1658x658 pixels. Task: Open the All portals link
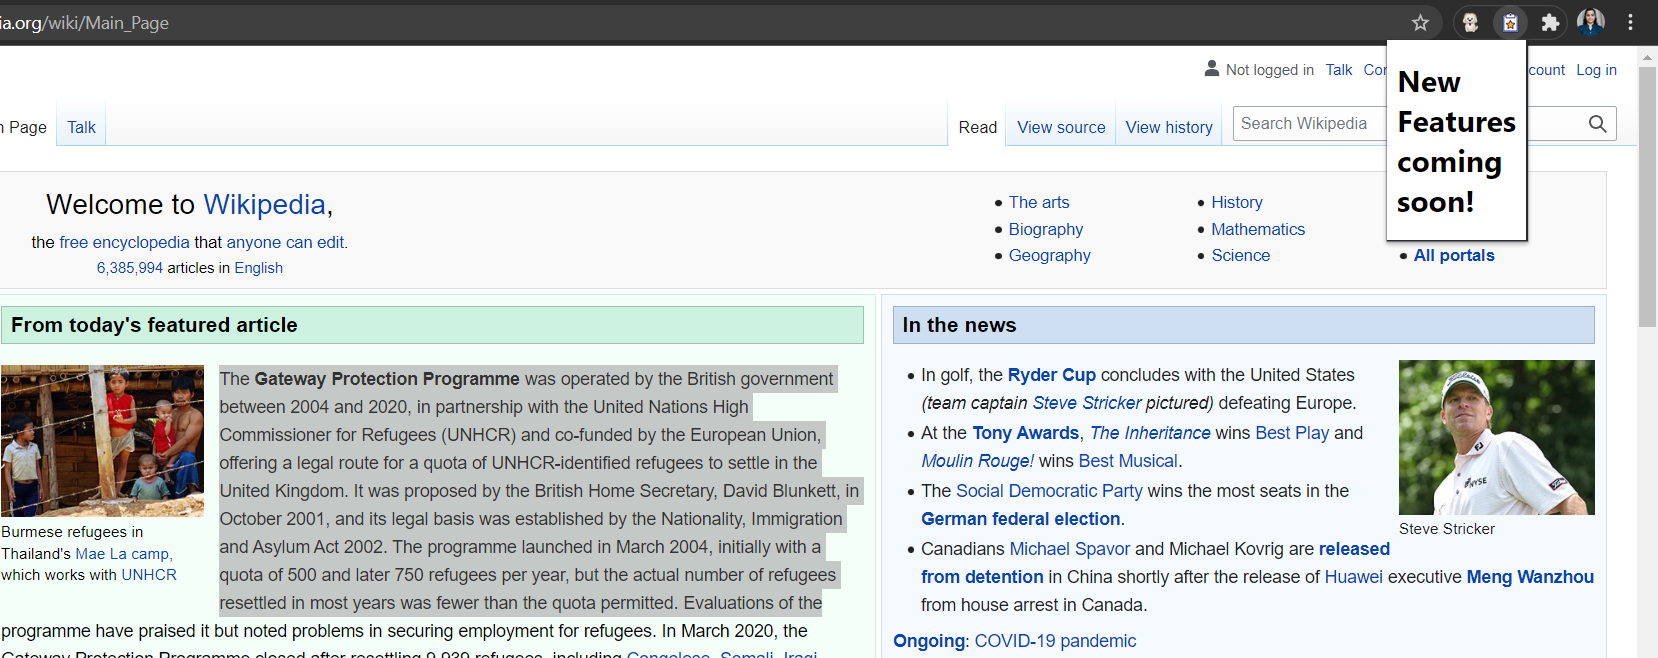pyautogui.click(x=1454, y=255)
